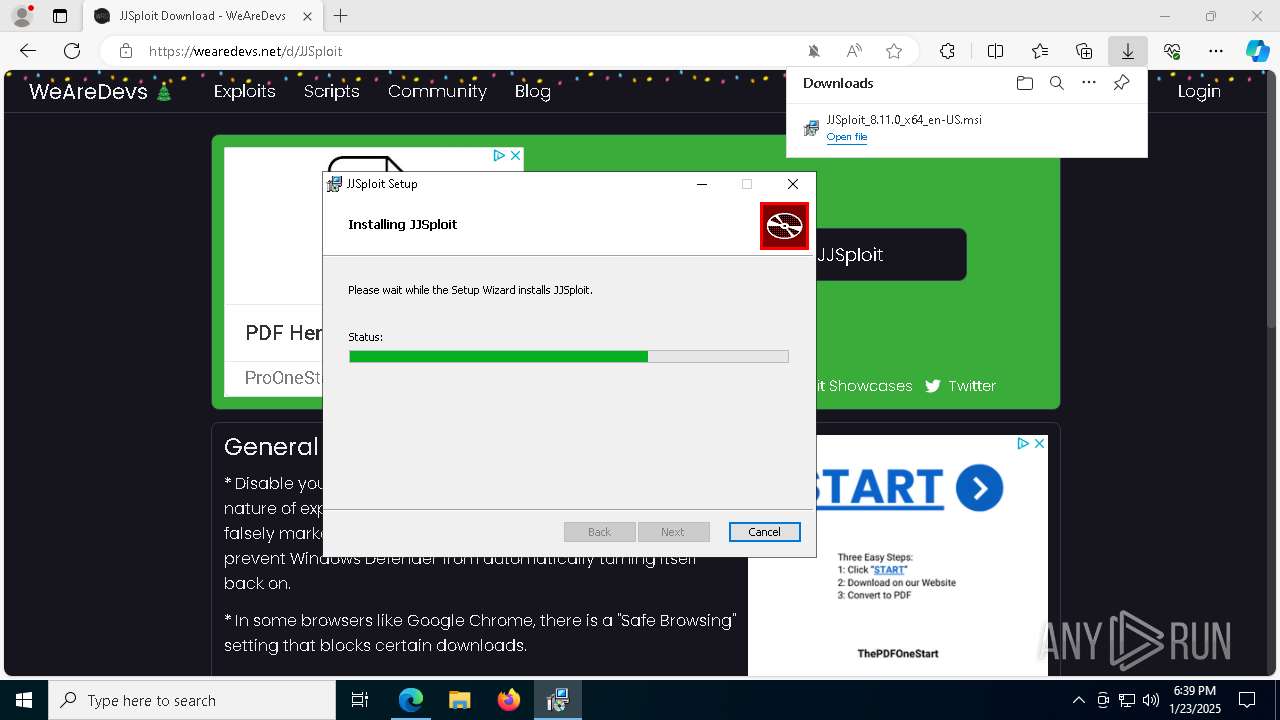1280x720 pixels.
Task: Close the top-left ad with X
Action: (515, 155)
